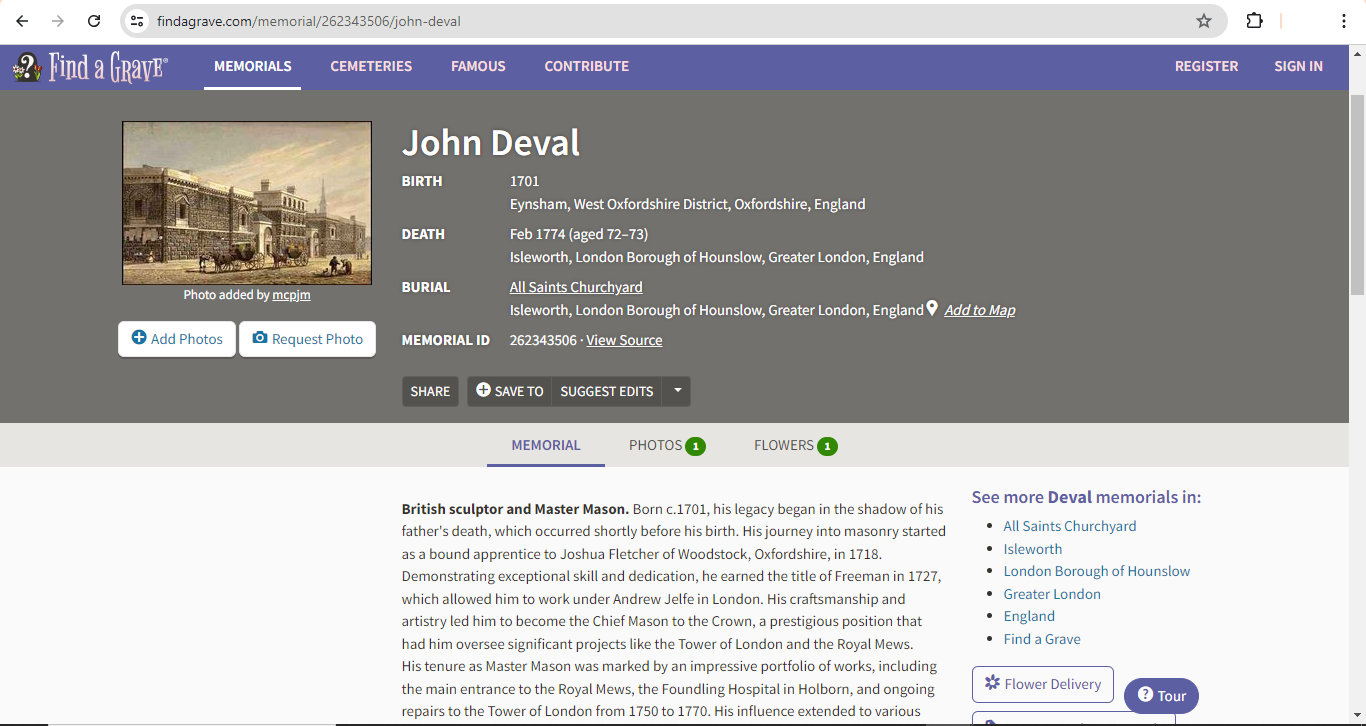Click the memorial ID number 262343506
This screenshot has height=726, width=1366.
[x=543, y=340]
